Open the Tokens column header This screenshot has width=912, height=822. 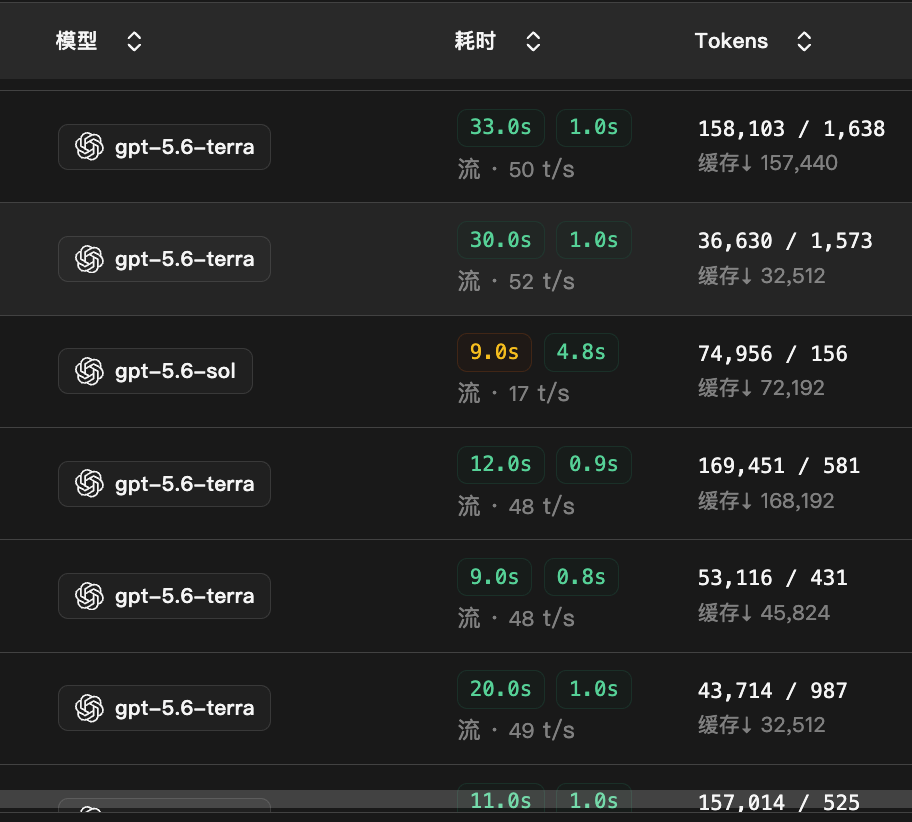pyautogui.click(x=731, y=41)
